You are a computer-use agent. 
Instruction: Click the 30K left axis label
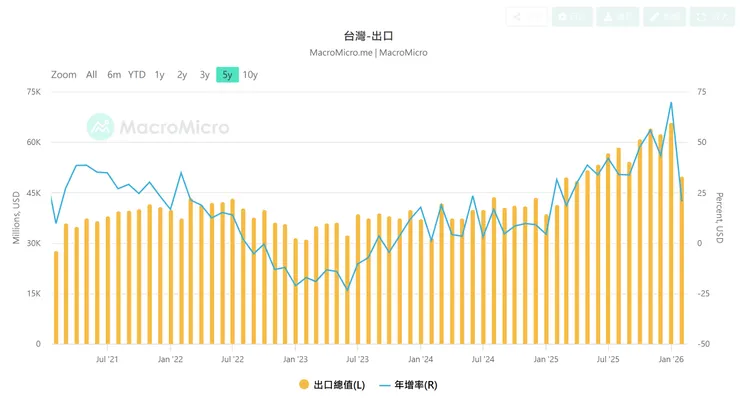(34, 243)
